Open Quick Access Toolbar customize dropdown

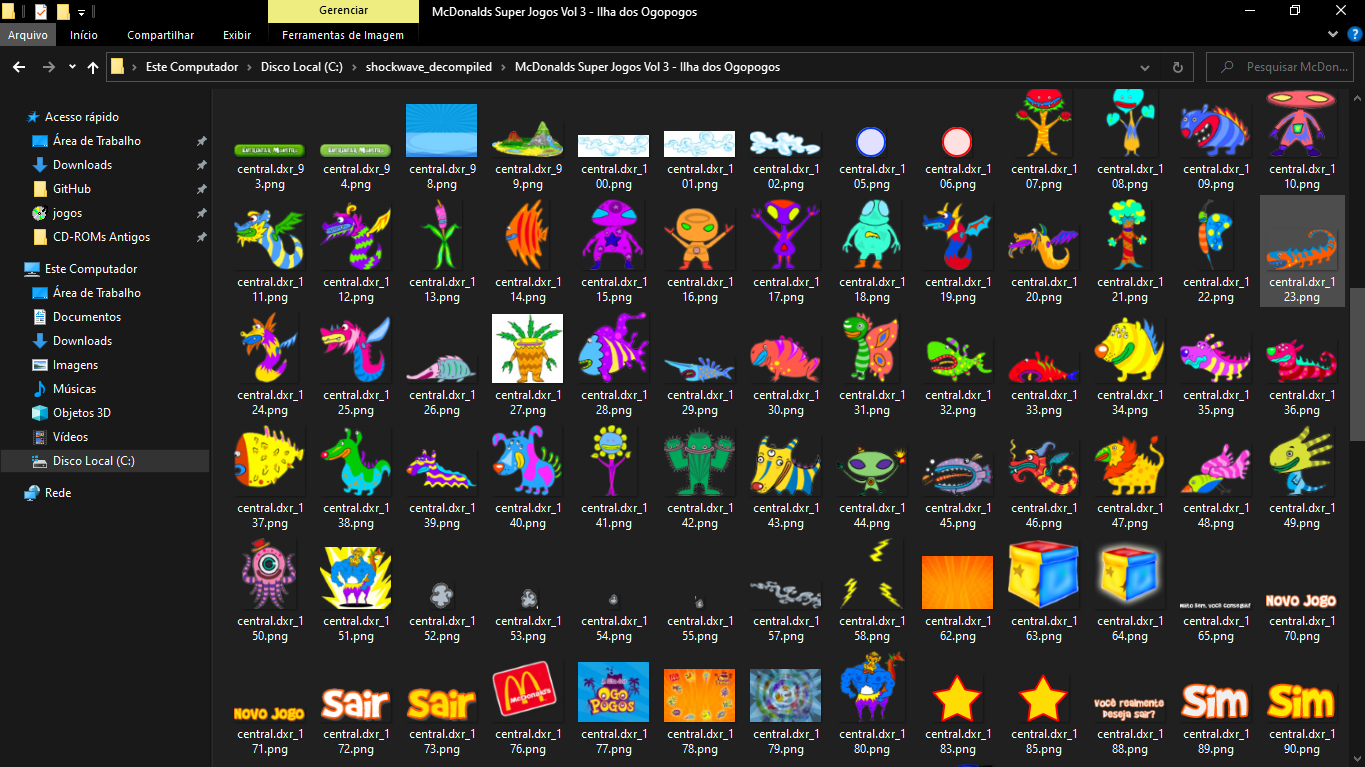click(81, 12)
